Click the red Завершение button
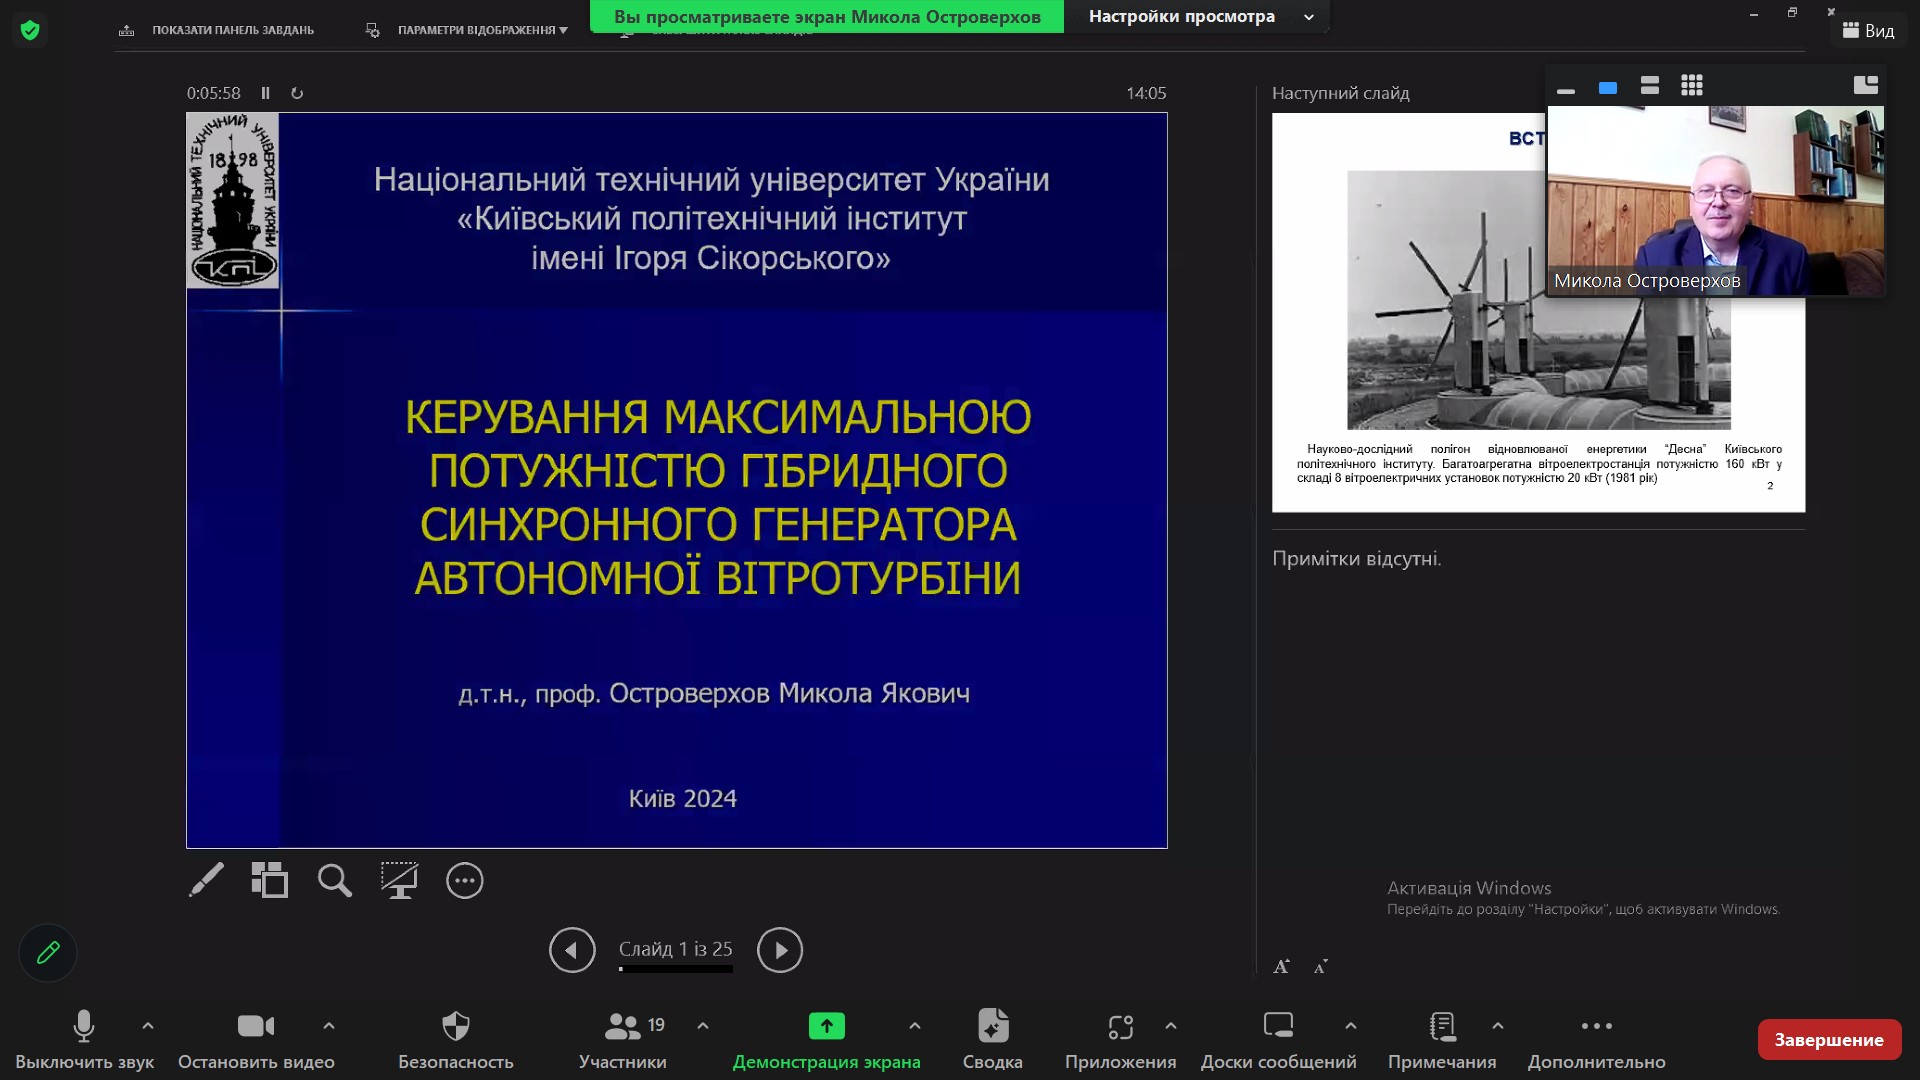 tap(1828, 1039)
